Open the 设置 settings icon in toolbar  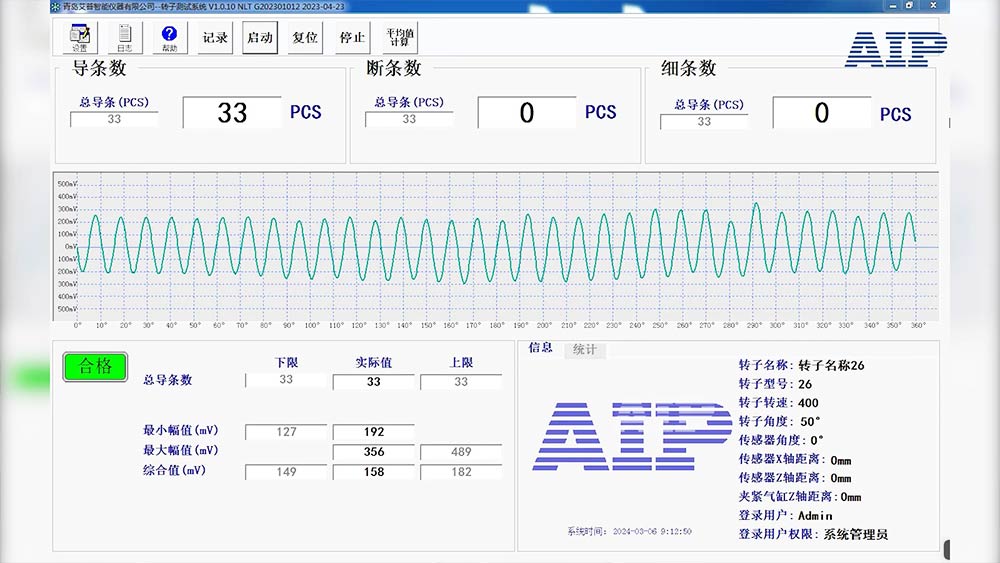coord(80,38)
